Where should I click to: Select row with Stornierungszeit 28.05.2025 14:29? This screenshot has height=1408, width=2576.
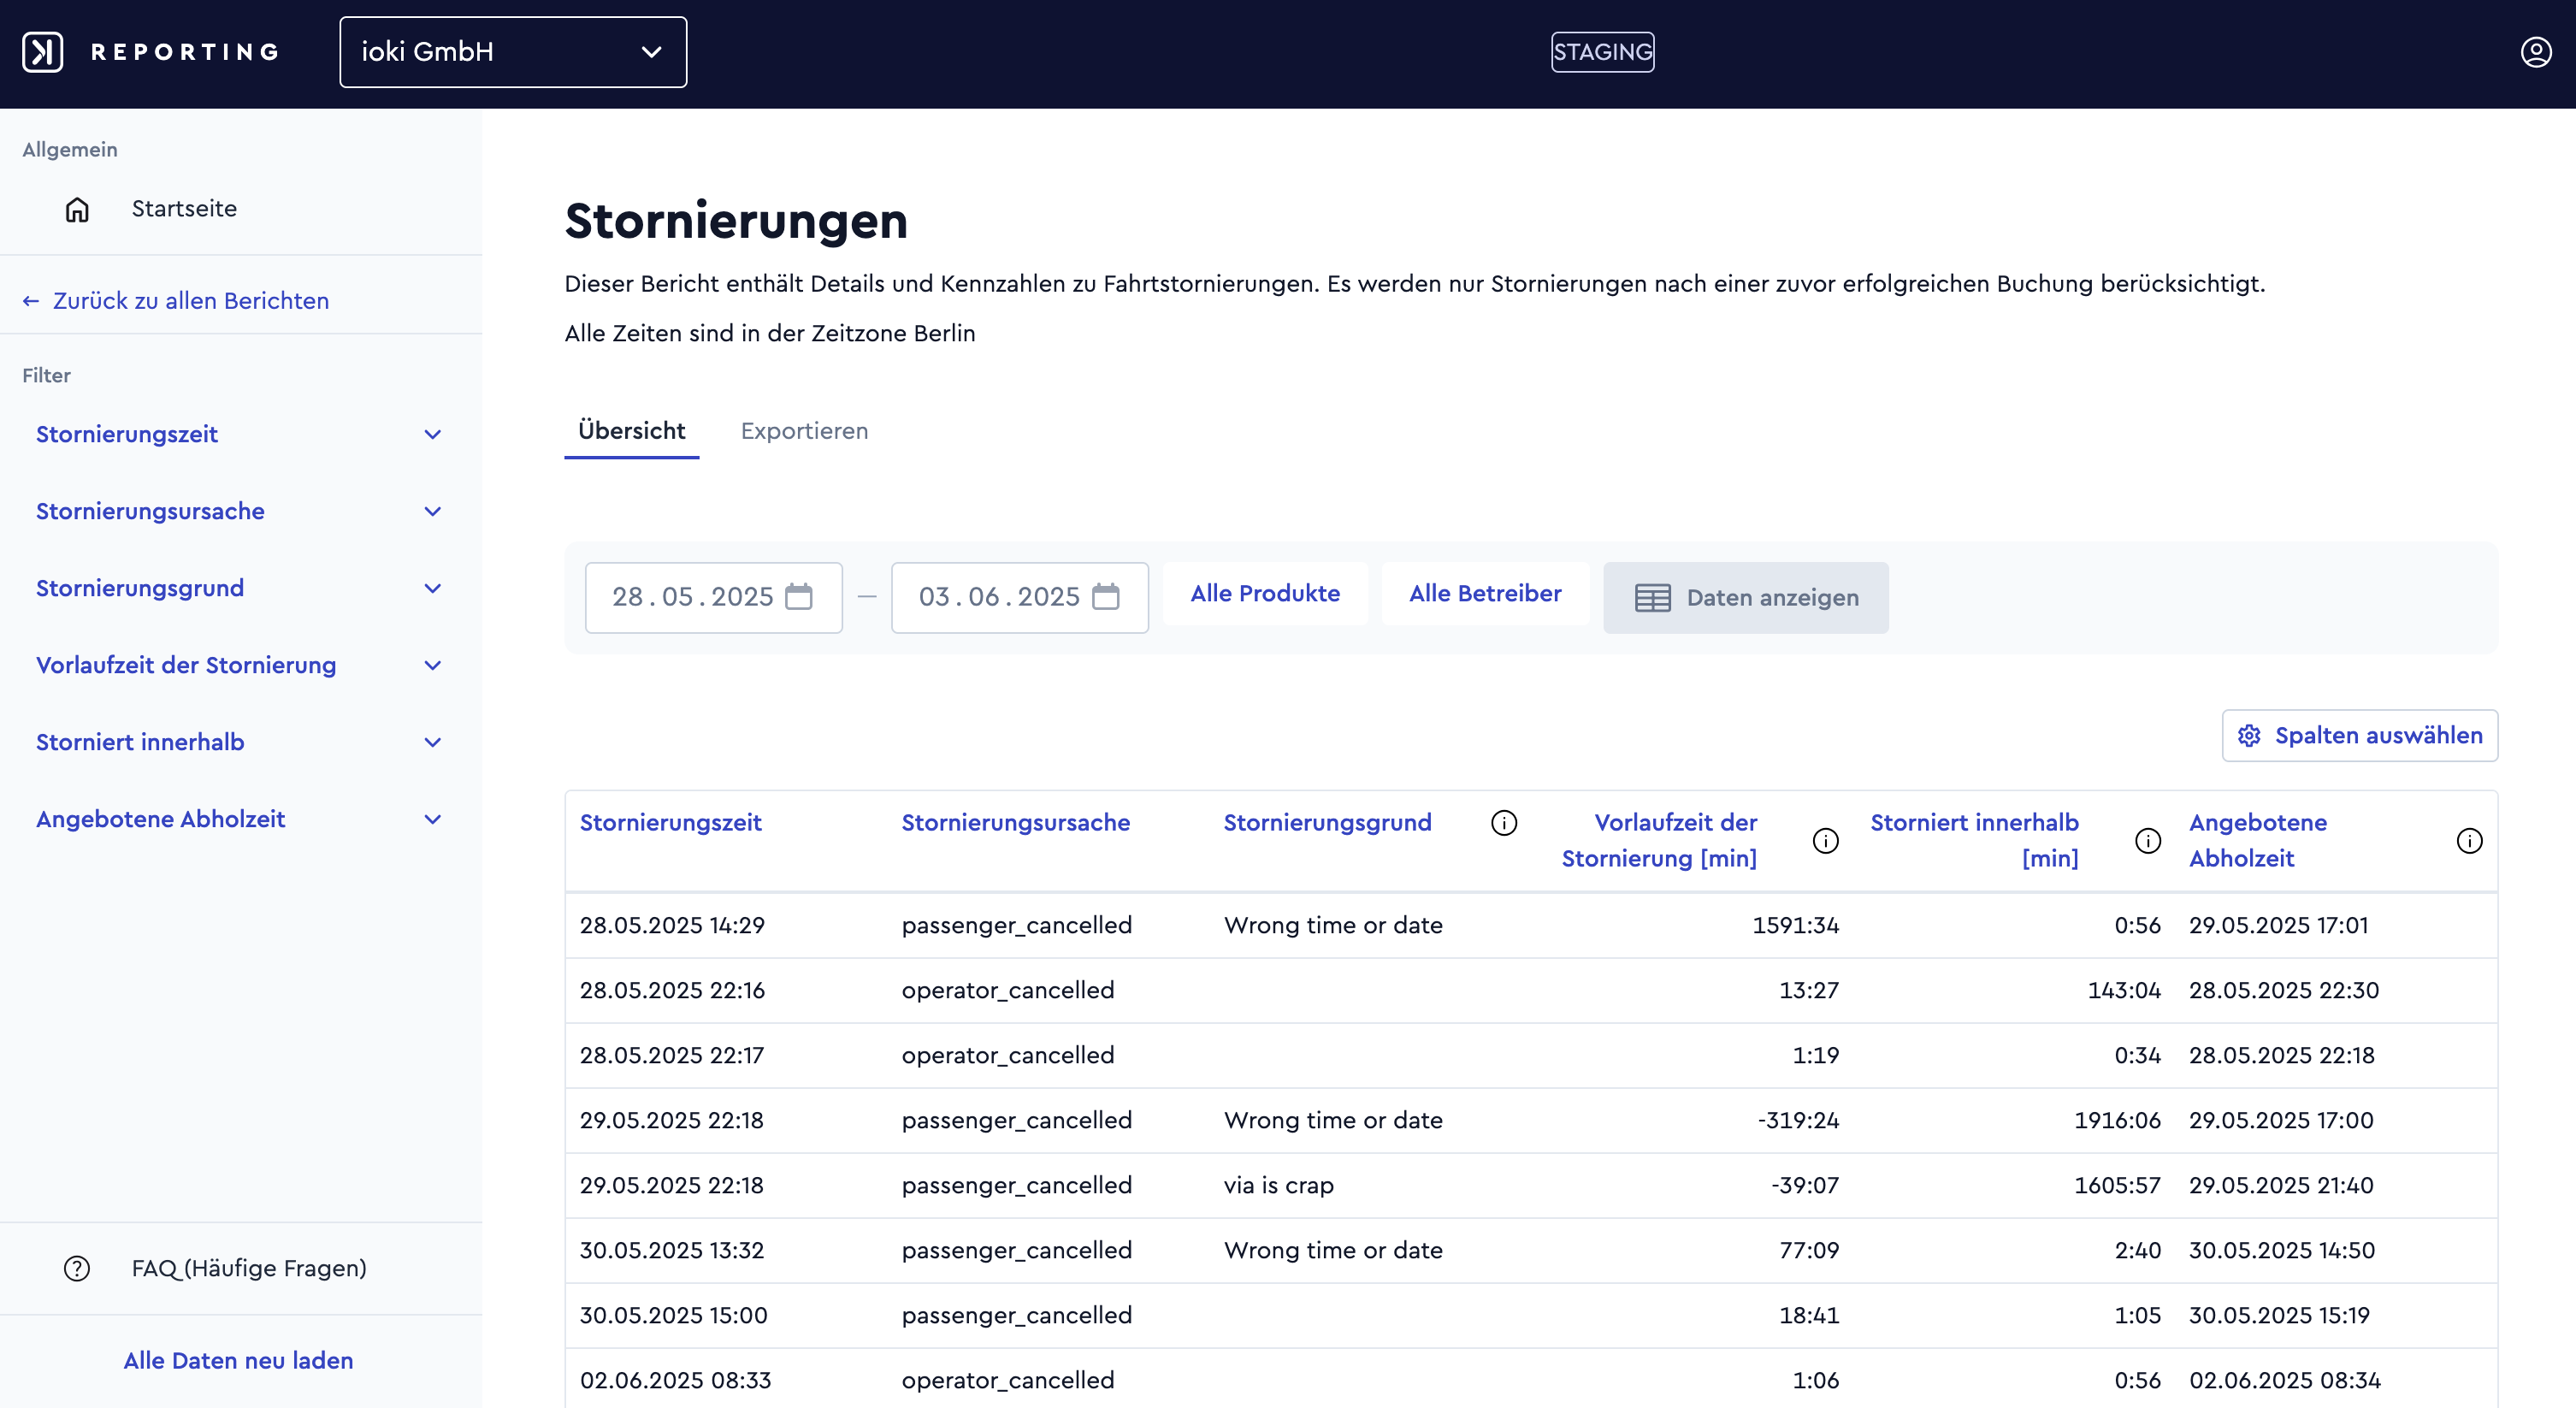(1531, 925)
